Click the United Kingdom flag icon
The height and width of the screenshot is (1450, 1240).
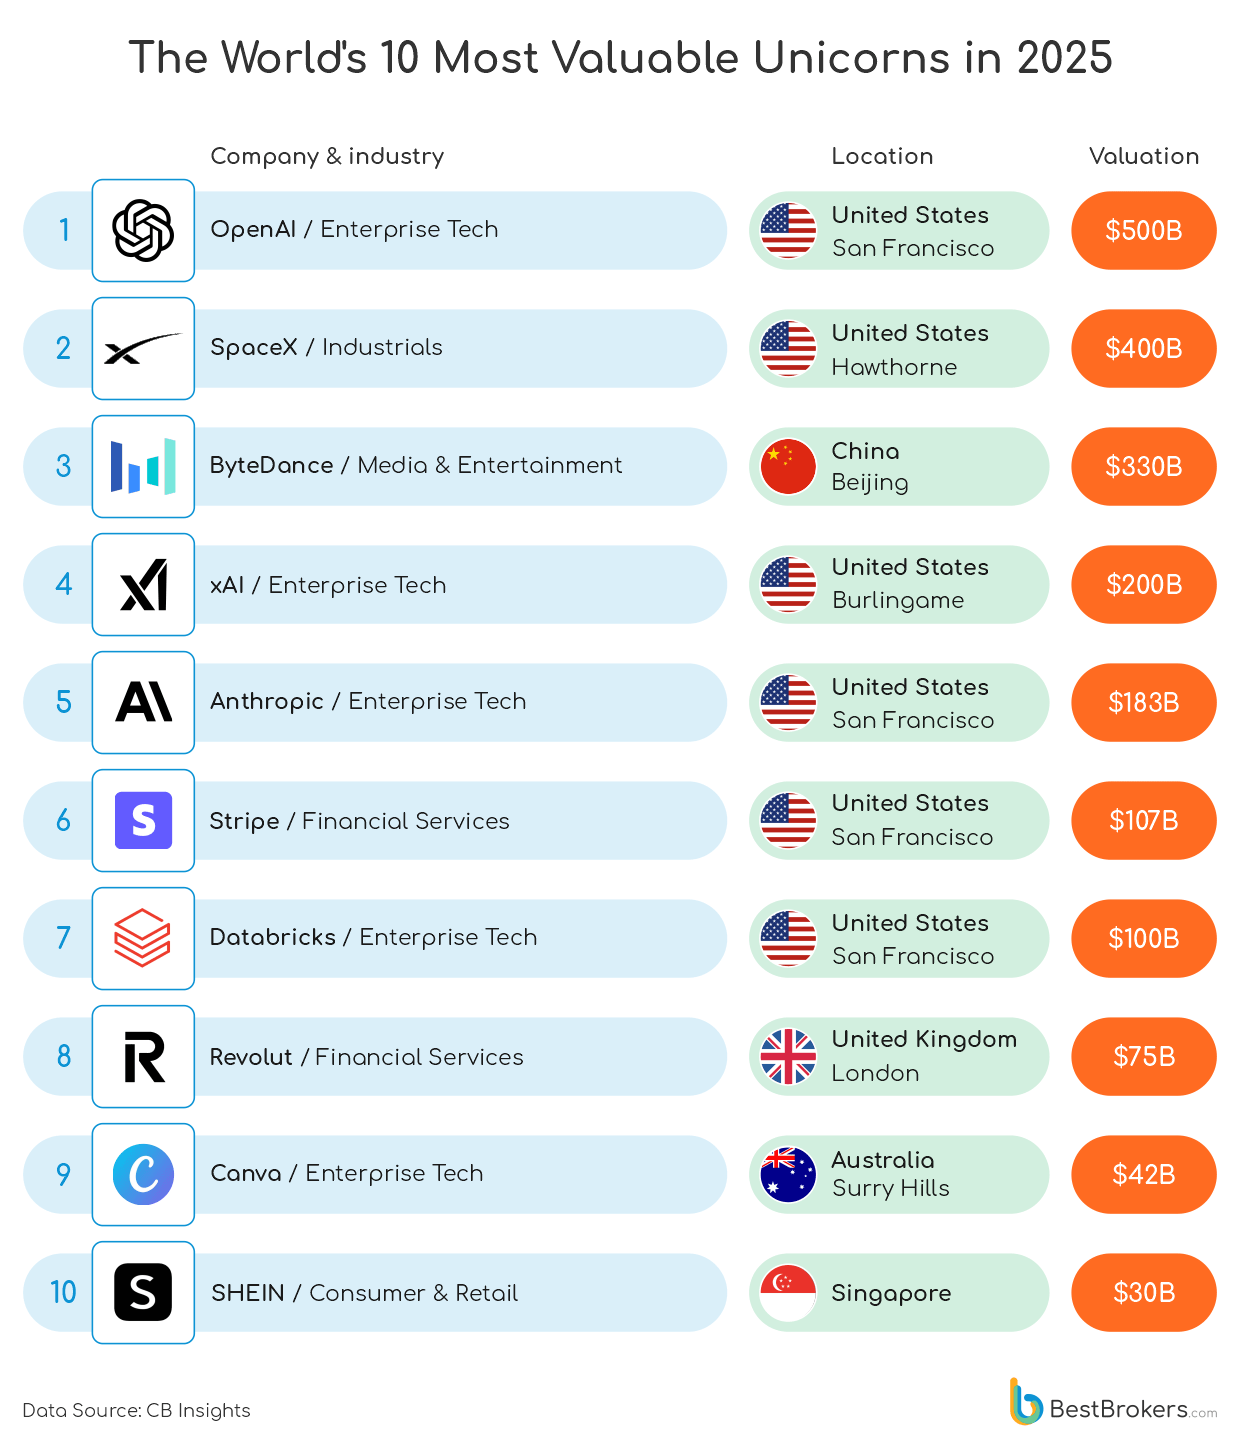pos(788,1056)
